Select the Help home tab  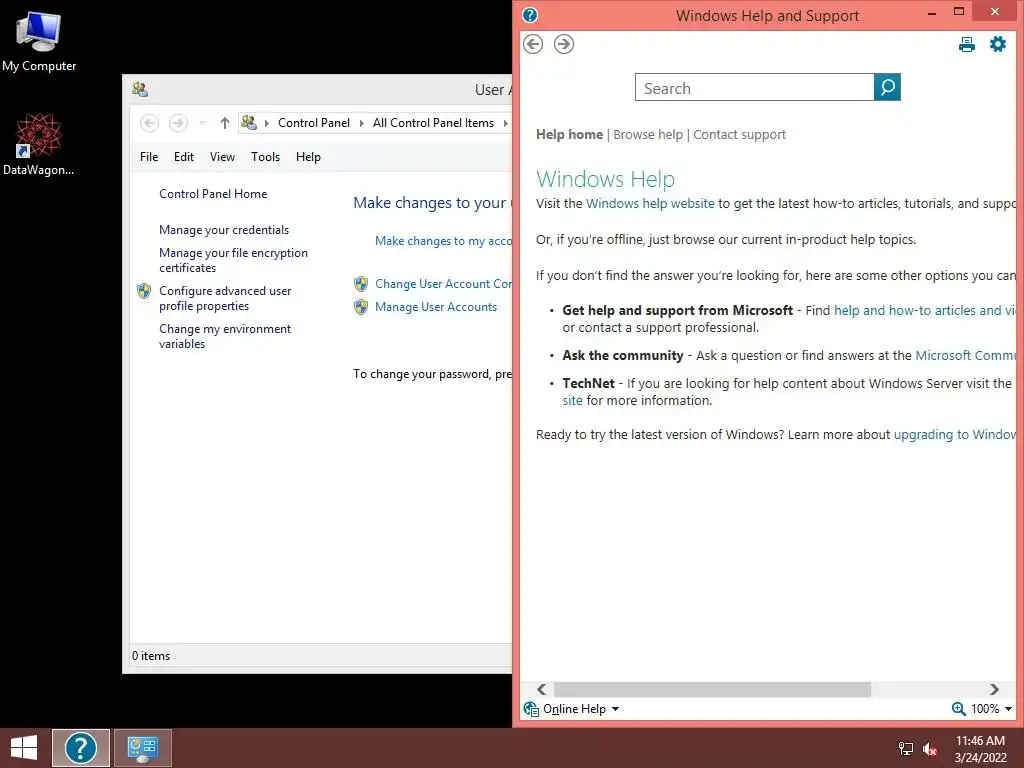click(569, 135)
